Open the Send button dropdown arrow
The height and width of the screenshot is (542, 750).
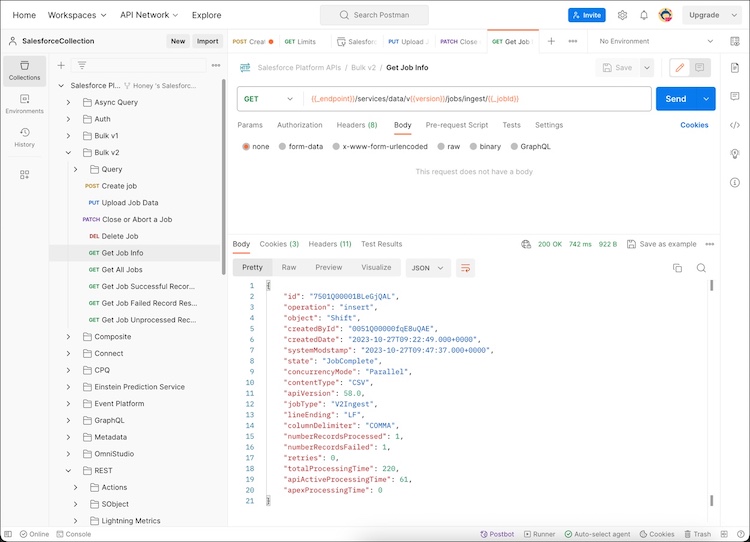(706, 99)
